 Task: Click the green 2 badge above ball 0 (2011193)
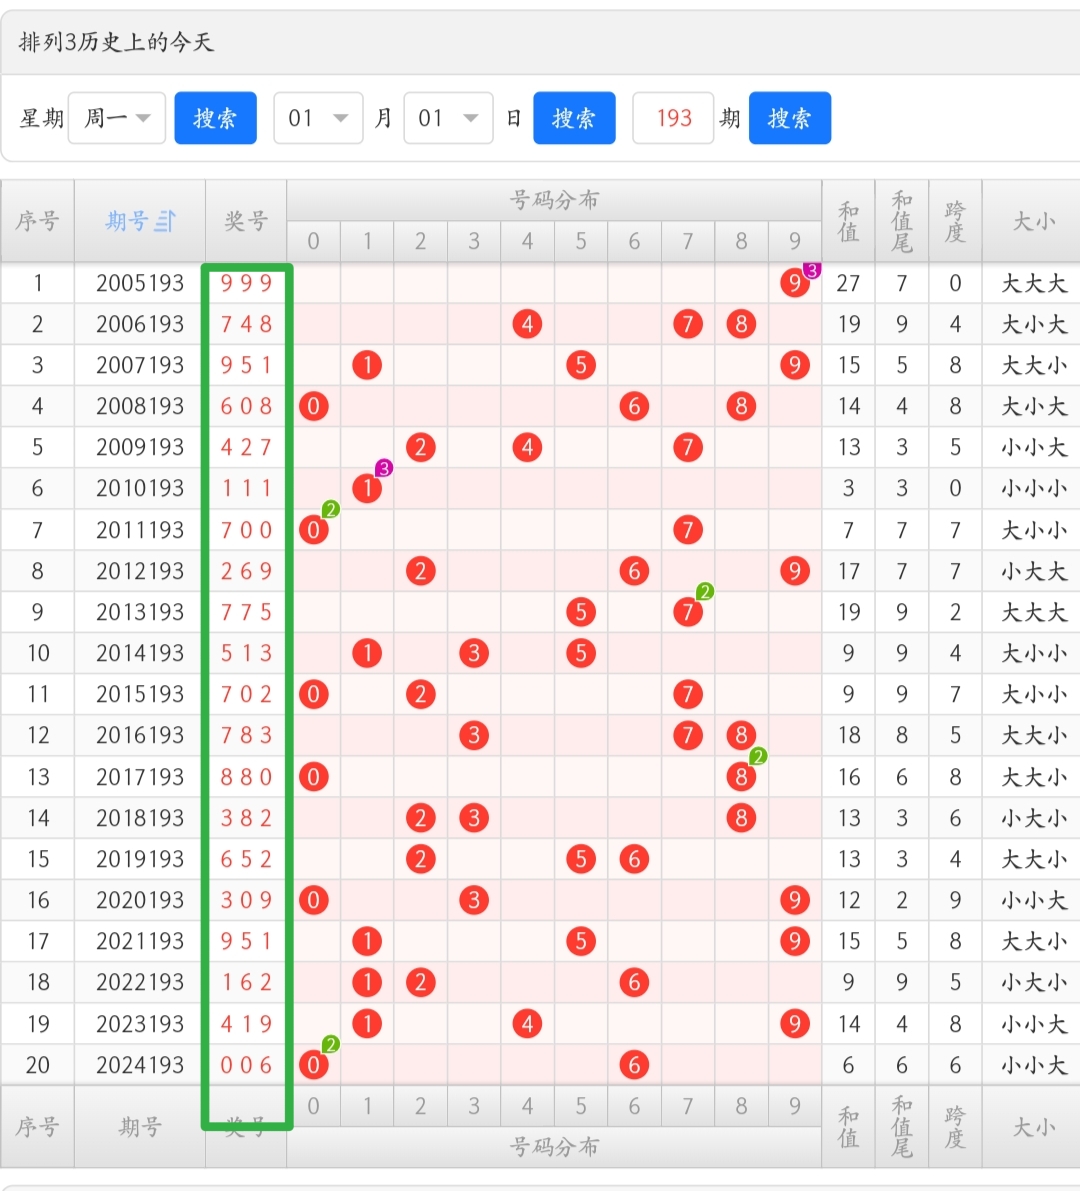[331, 509]
